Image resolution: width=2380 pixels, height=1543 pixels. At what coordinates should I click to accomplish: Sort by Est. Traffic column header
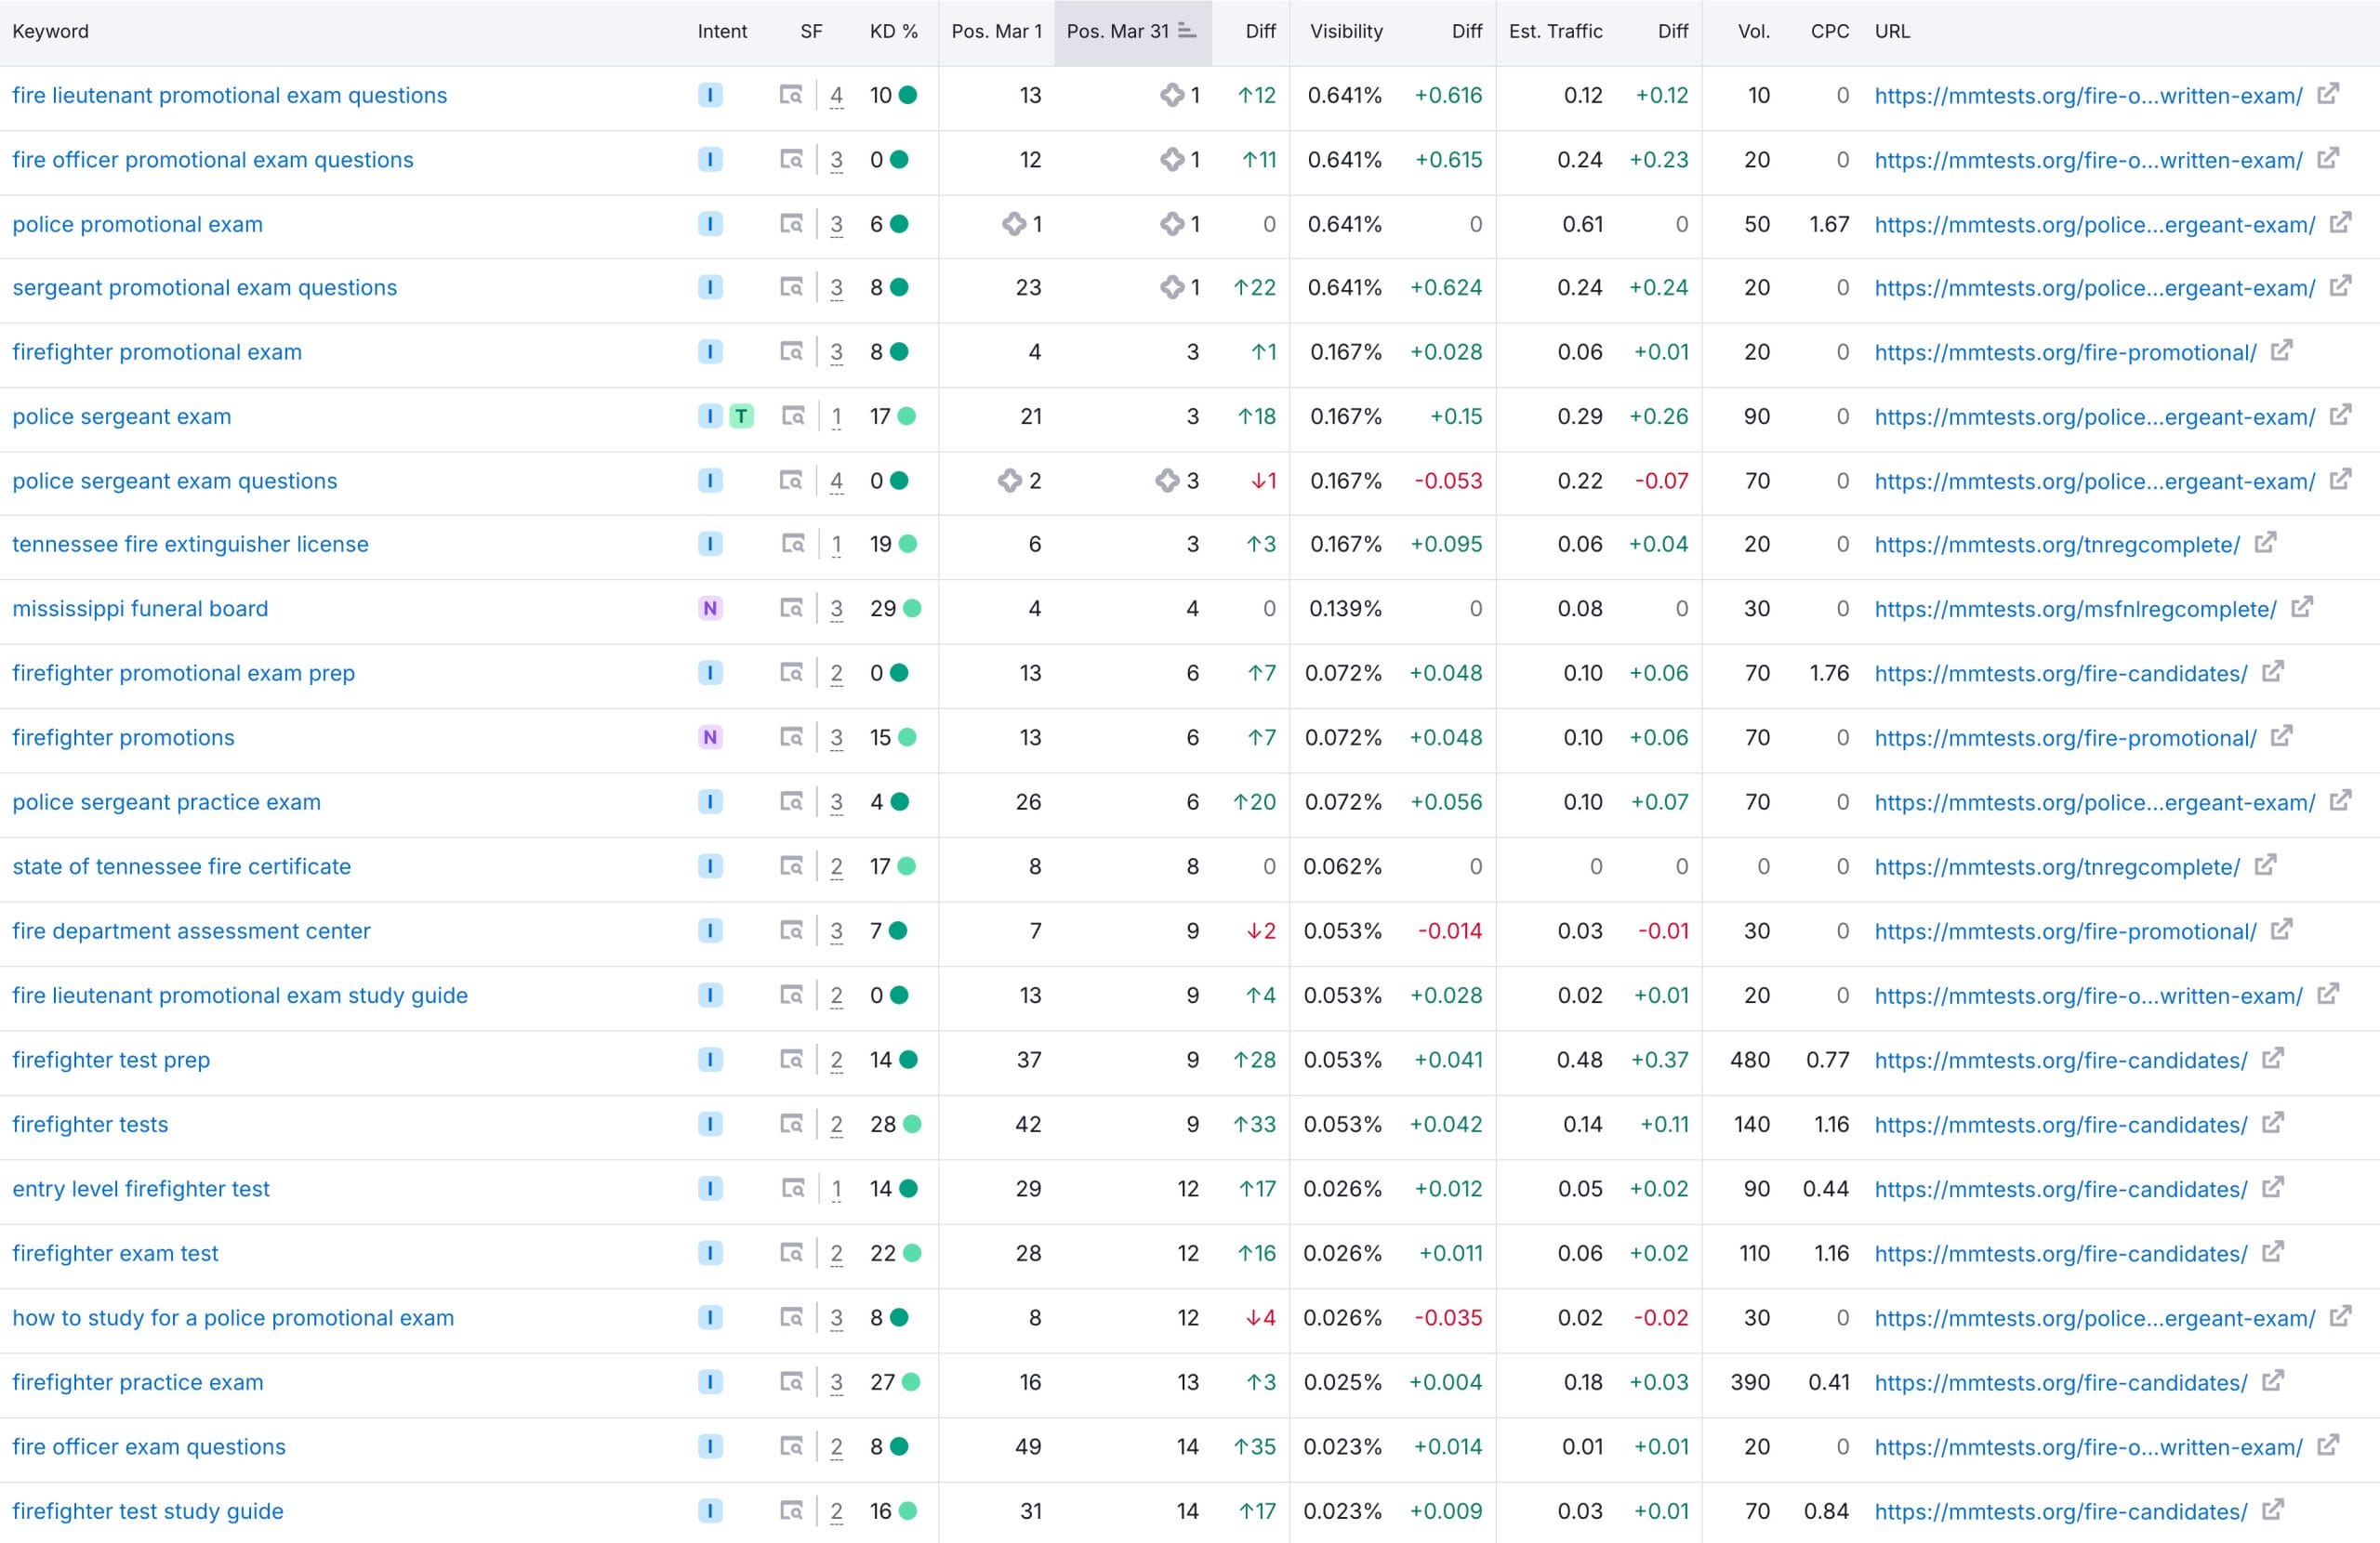1555,31
